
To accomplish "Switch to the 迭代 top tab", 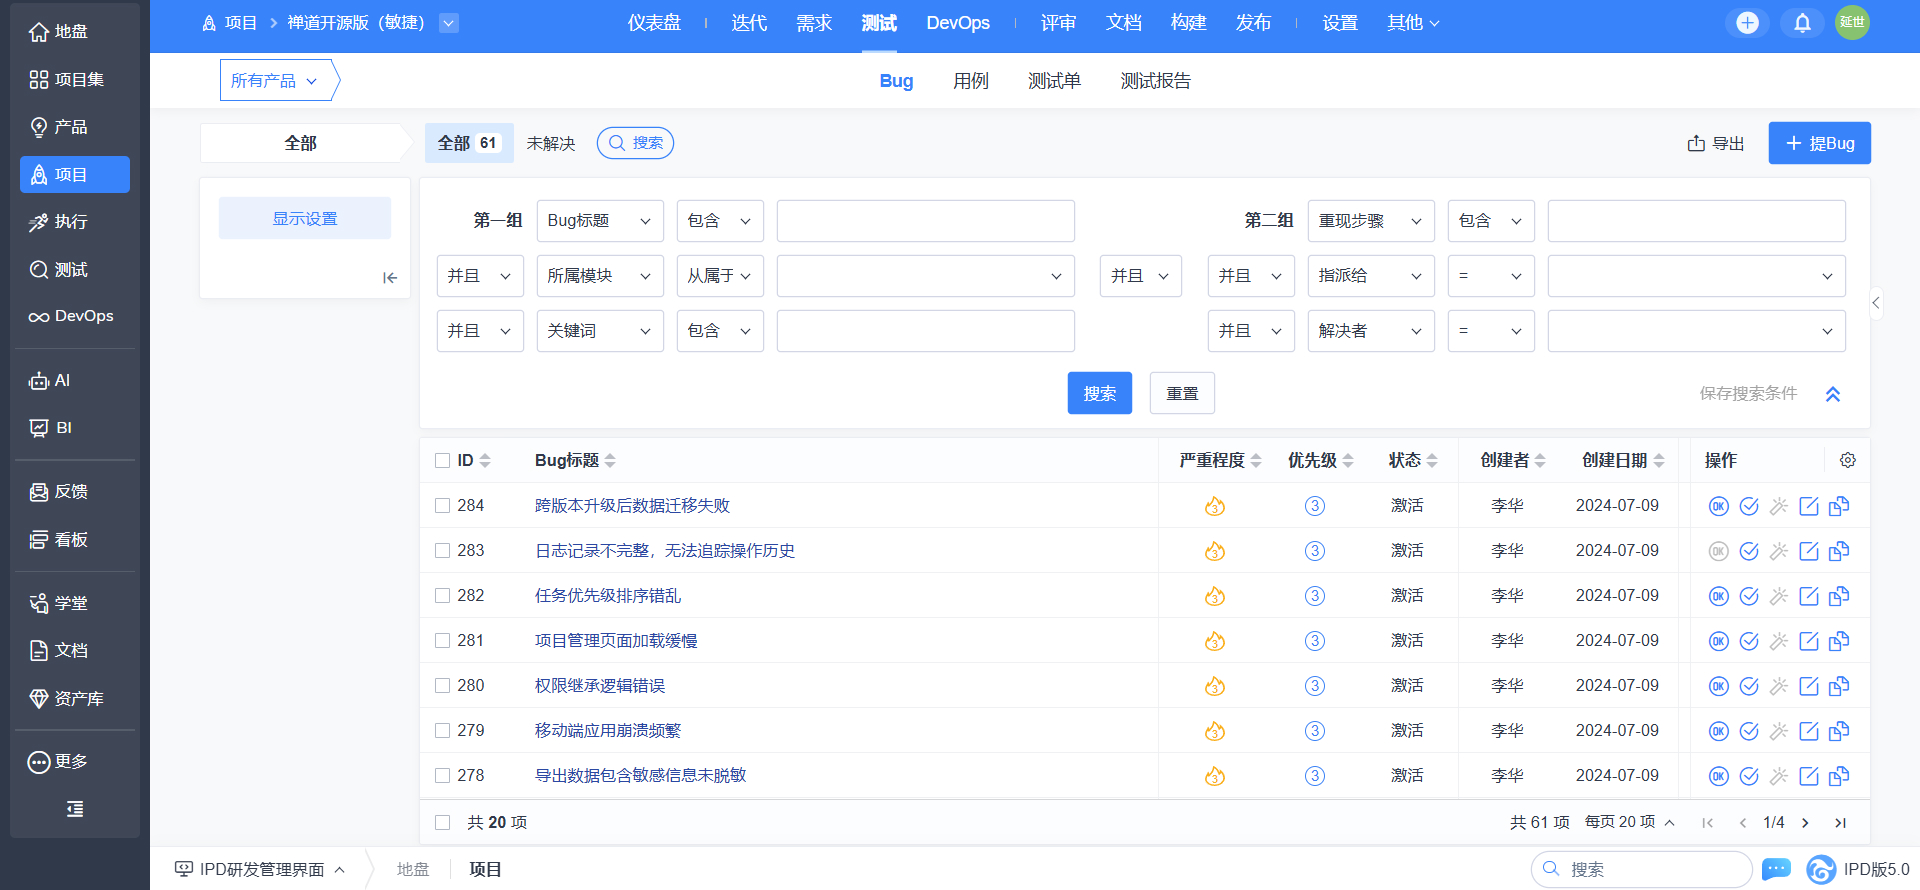I will coord(749,23).
